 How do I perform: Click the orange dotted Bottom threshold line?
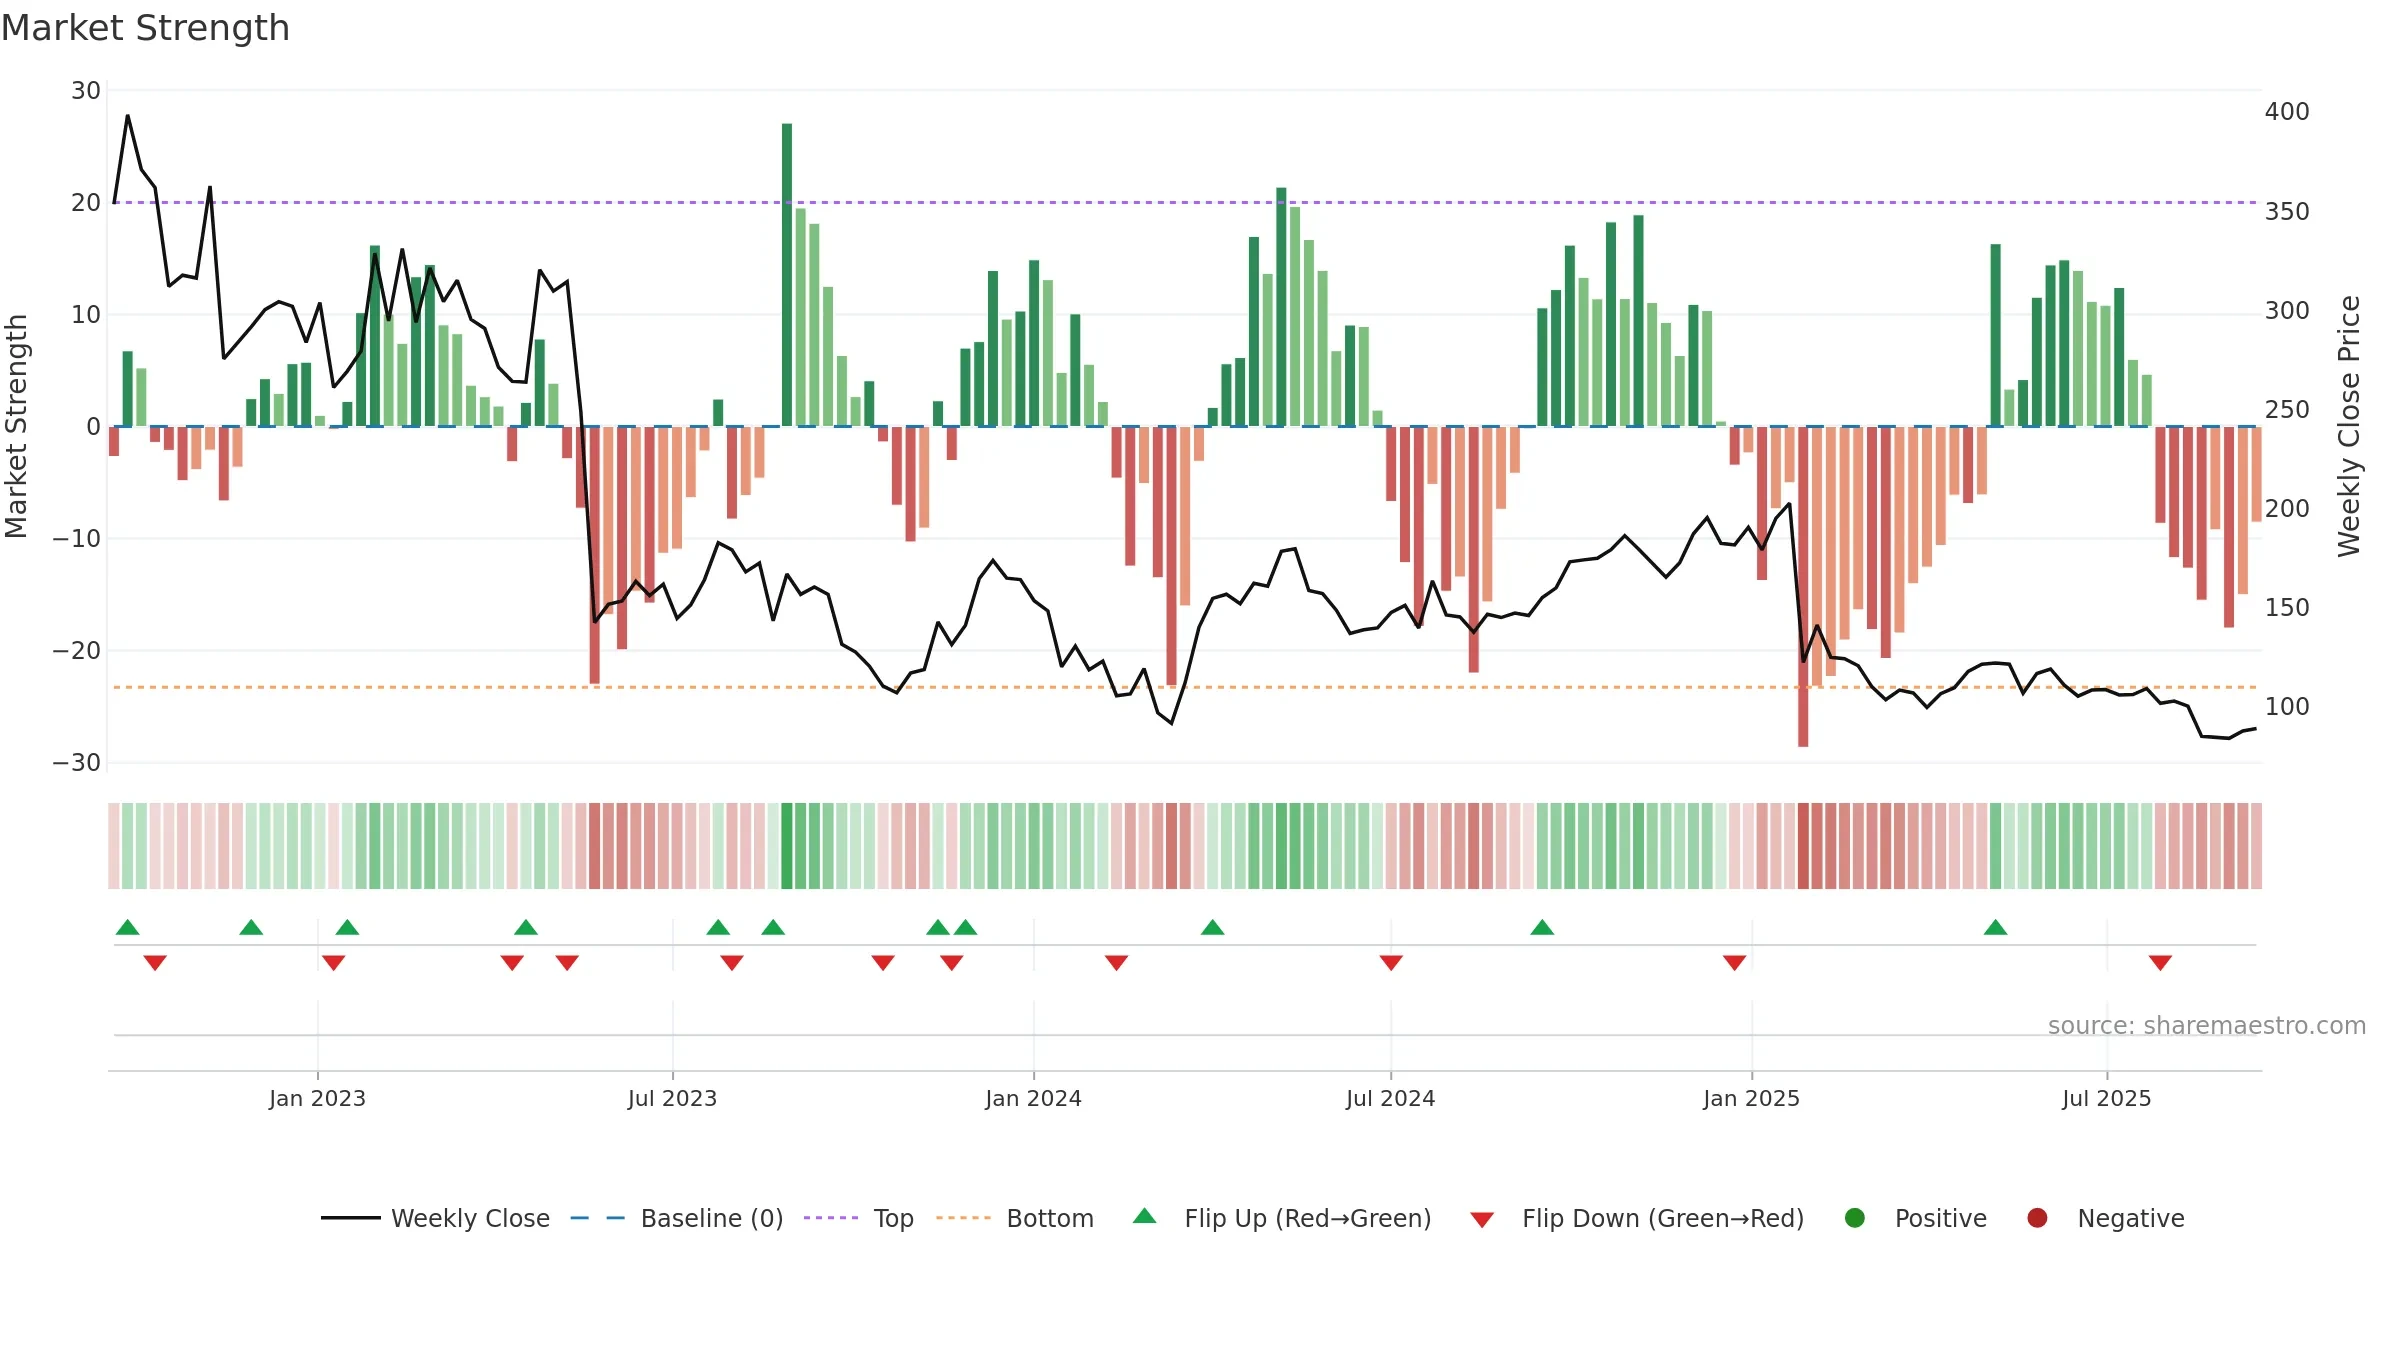pyautogui.click(x=1185, y=687)
